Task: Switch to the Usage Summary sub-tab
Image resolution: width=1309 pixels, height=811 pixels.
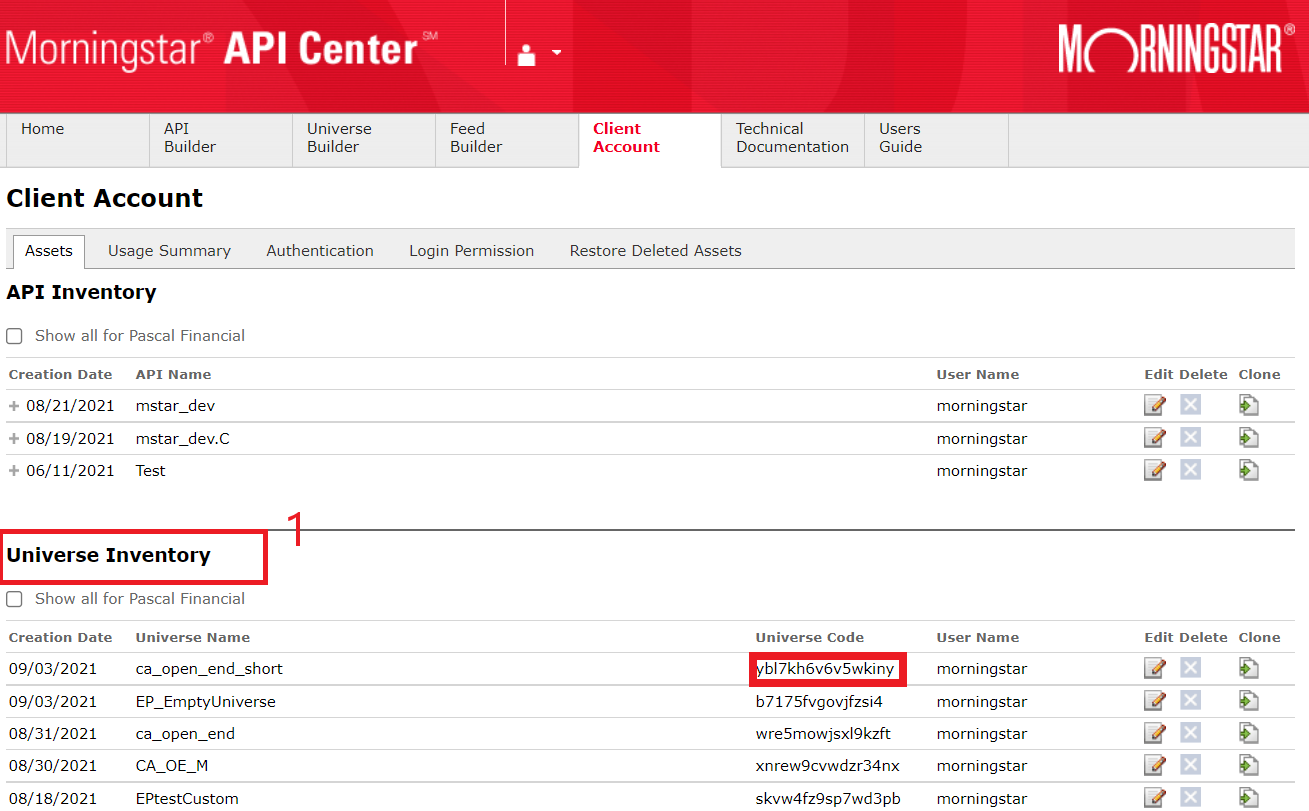Action: pos(169,251)
